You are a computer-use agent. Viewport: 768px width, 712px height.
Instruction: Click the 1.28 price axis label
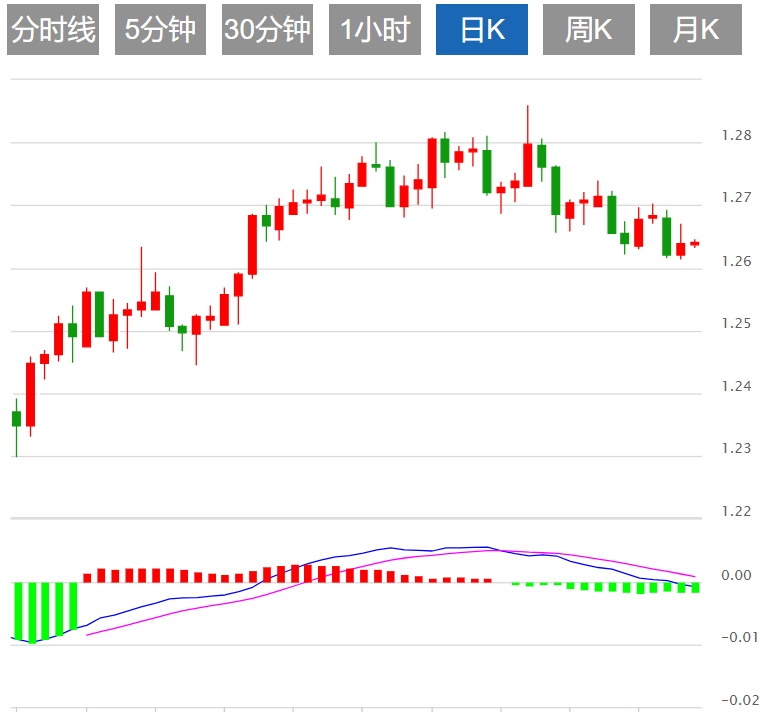click(737, 135)
